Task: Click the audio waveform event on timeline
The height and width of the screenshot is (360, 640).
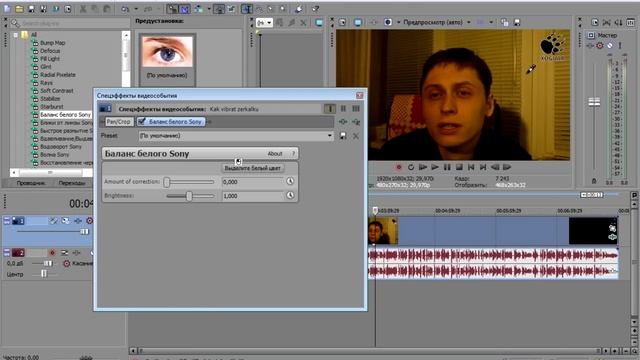Action: (493, 263)
